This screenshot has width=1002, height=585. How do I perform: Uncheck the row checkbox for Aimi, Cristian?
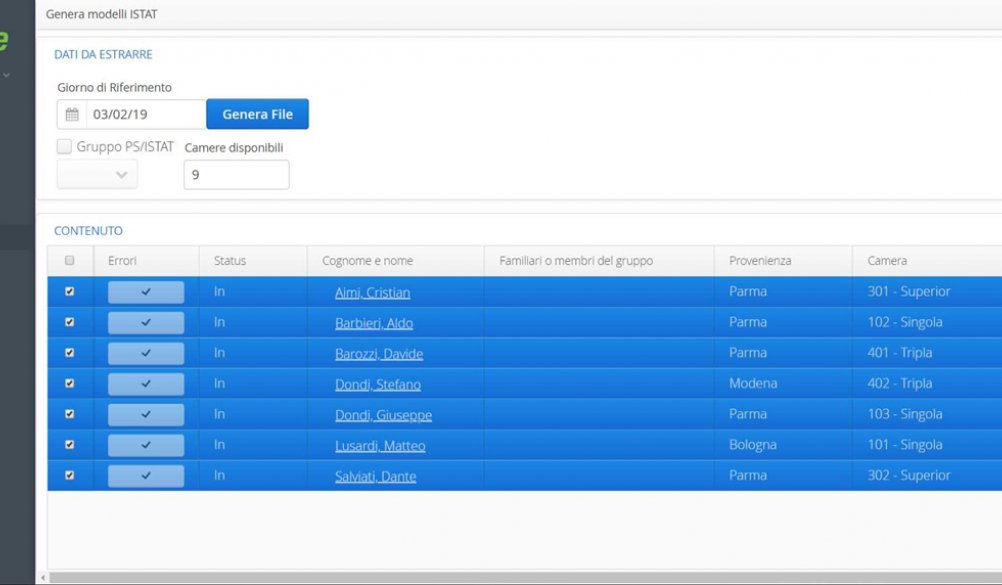pyautogui.click(x=69, y=292)
